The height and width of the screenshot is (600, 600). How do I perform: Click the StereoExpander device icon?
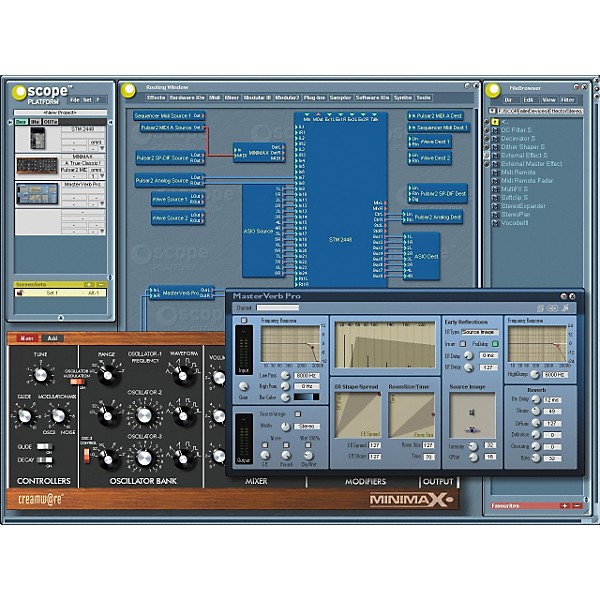tap(496, 206)
